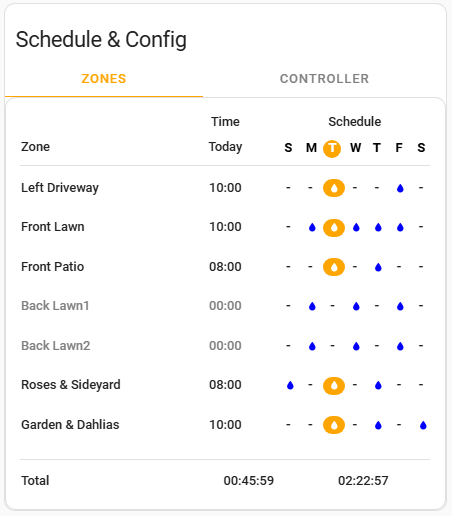Click the highlighted Tuesday day header
Viewport: 452px width, 516px height.
[332, 148]
